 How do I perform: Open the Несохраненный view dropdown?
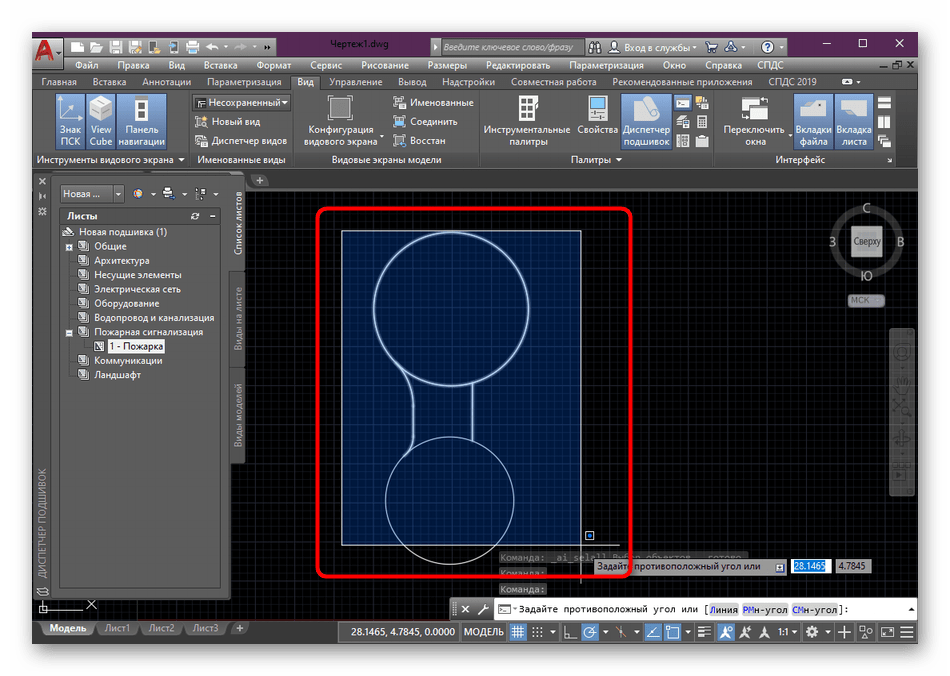[242, 102]
